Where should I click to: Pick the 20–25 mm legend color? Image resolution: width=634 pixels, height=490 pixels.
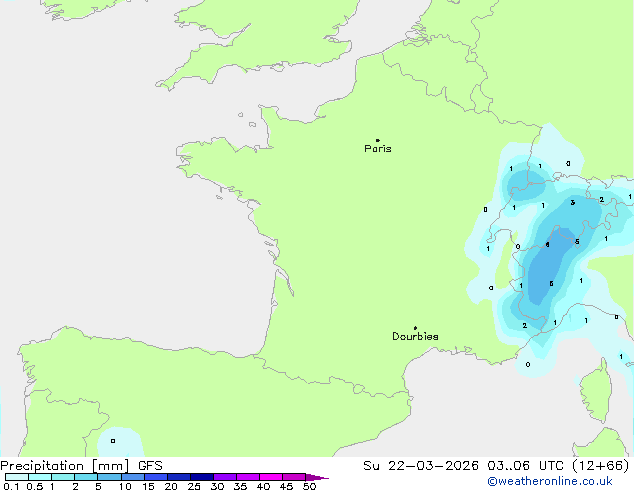tap(178, 477)
